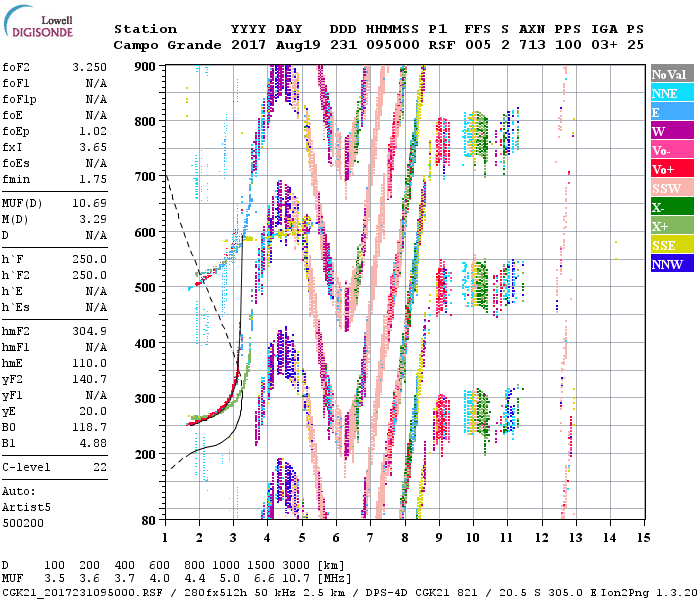Image resolution: width=700 pixels, height=600 pixels.
Task: Click the W purple legend box
Action: pyautogui.click(x=671, y=131)
